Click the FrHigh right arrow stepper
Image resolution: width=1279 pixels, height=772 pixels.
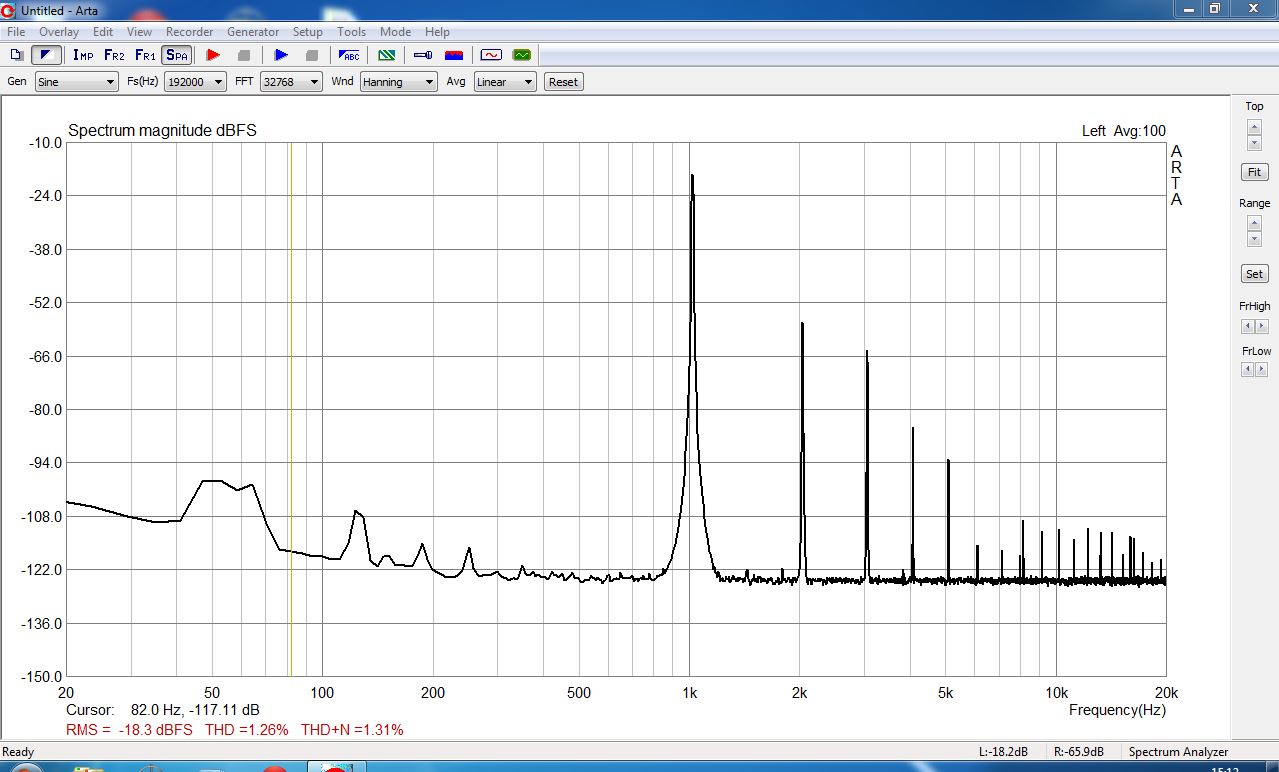(x=1262, y=327)
